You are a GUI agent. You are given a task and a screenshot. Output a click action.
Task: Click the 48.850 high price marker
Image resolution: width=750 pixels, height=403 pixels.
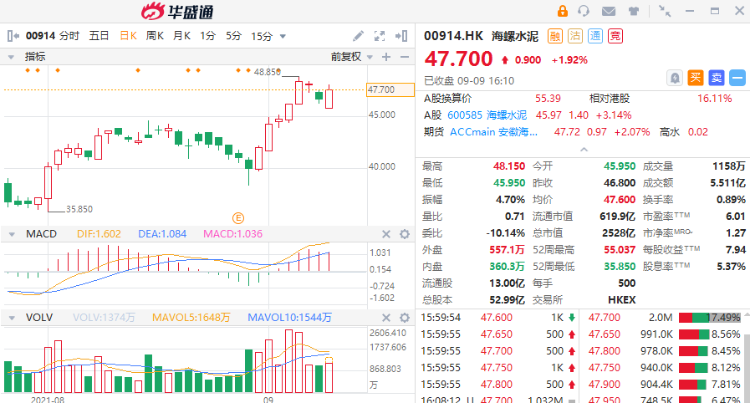pos(267,72)
